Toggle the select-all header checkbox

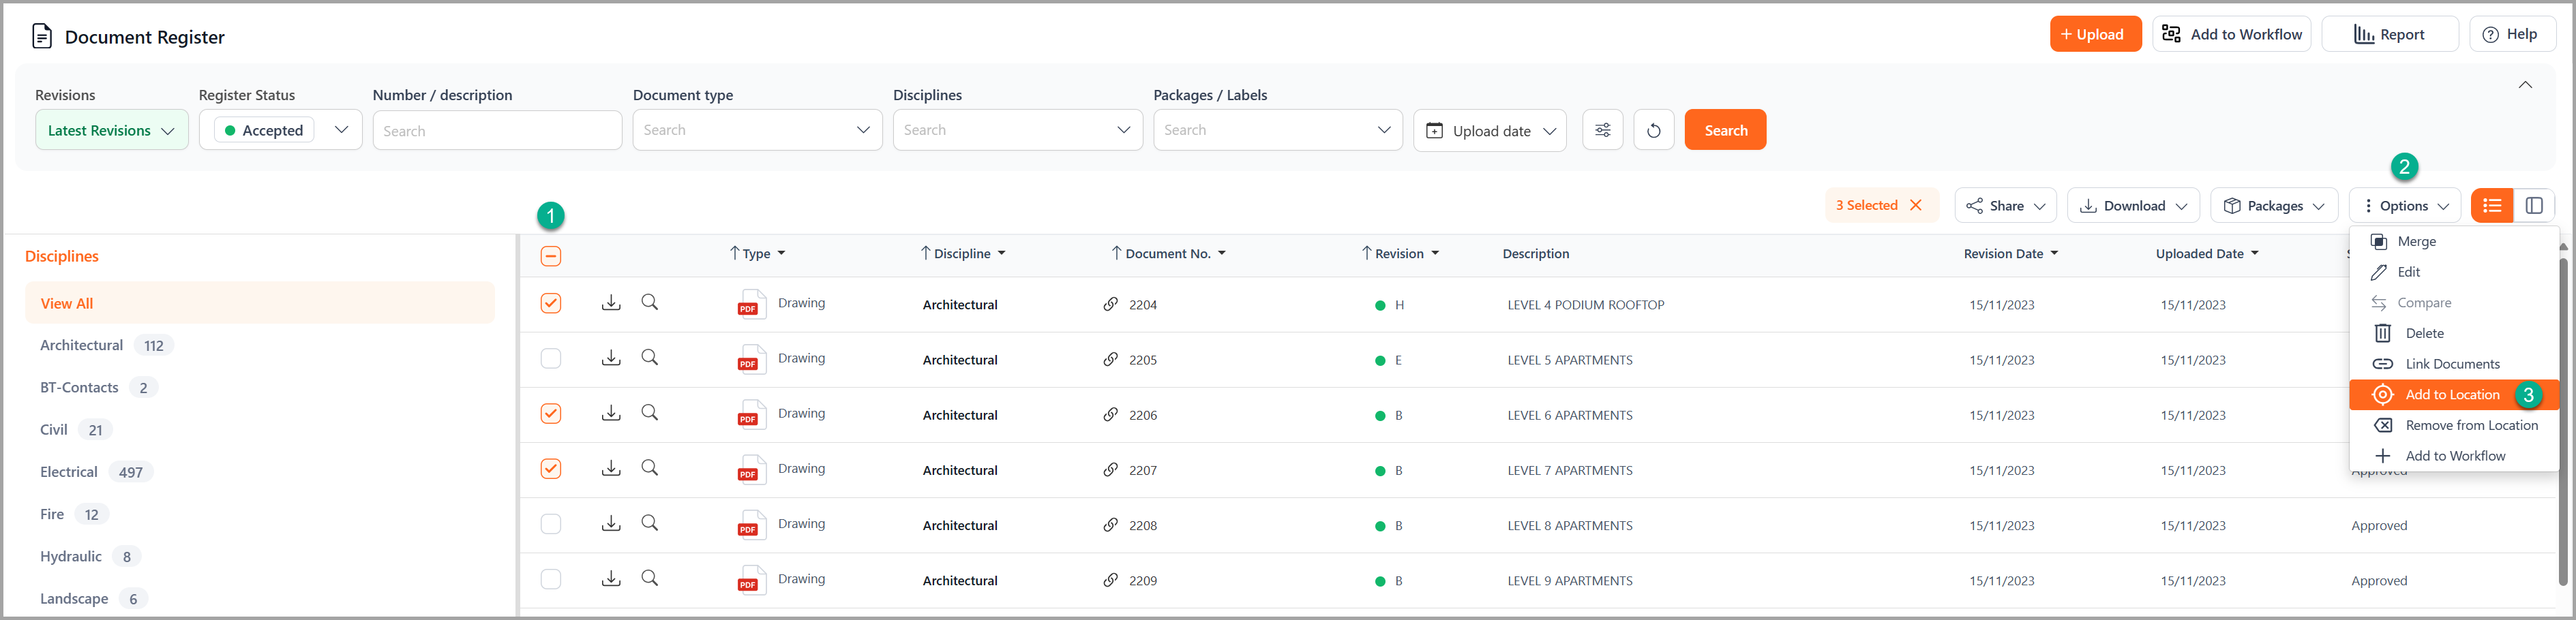[551, 256]
